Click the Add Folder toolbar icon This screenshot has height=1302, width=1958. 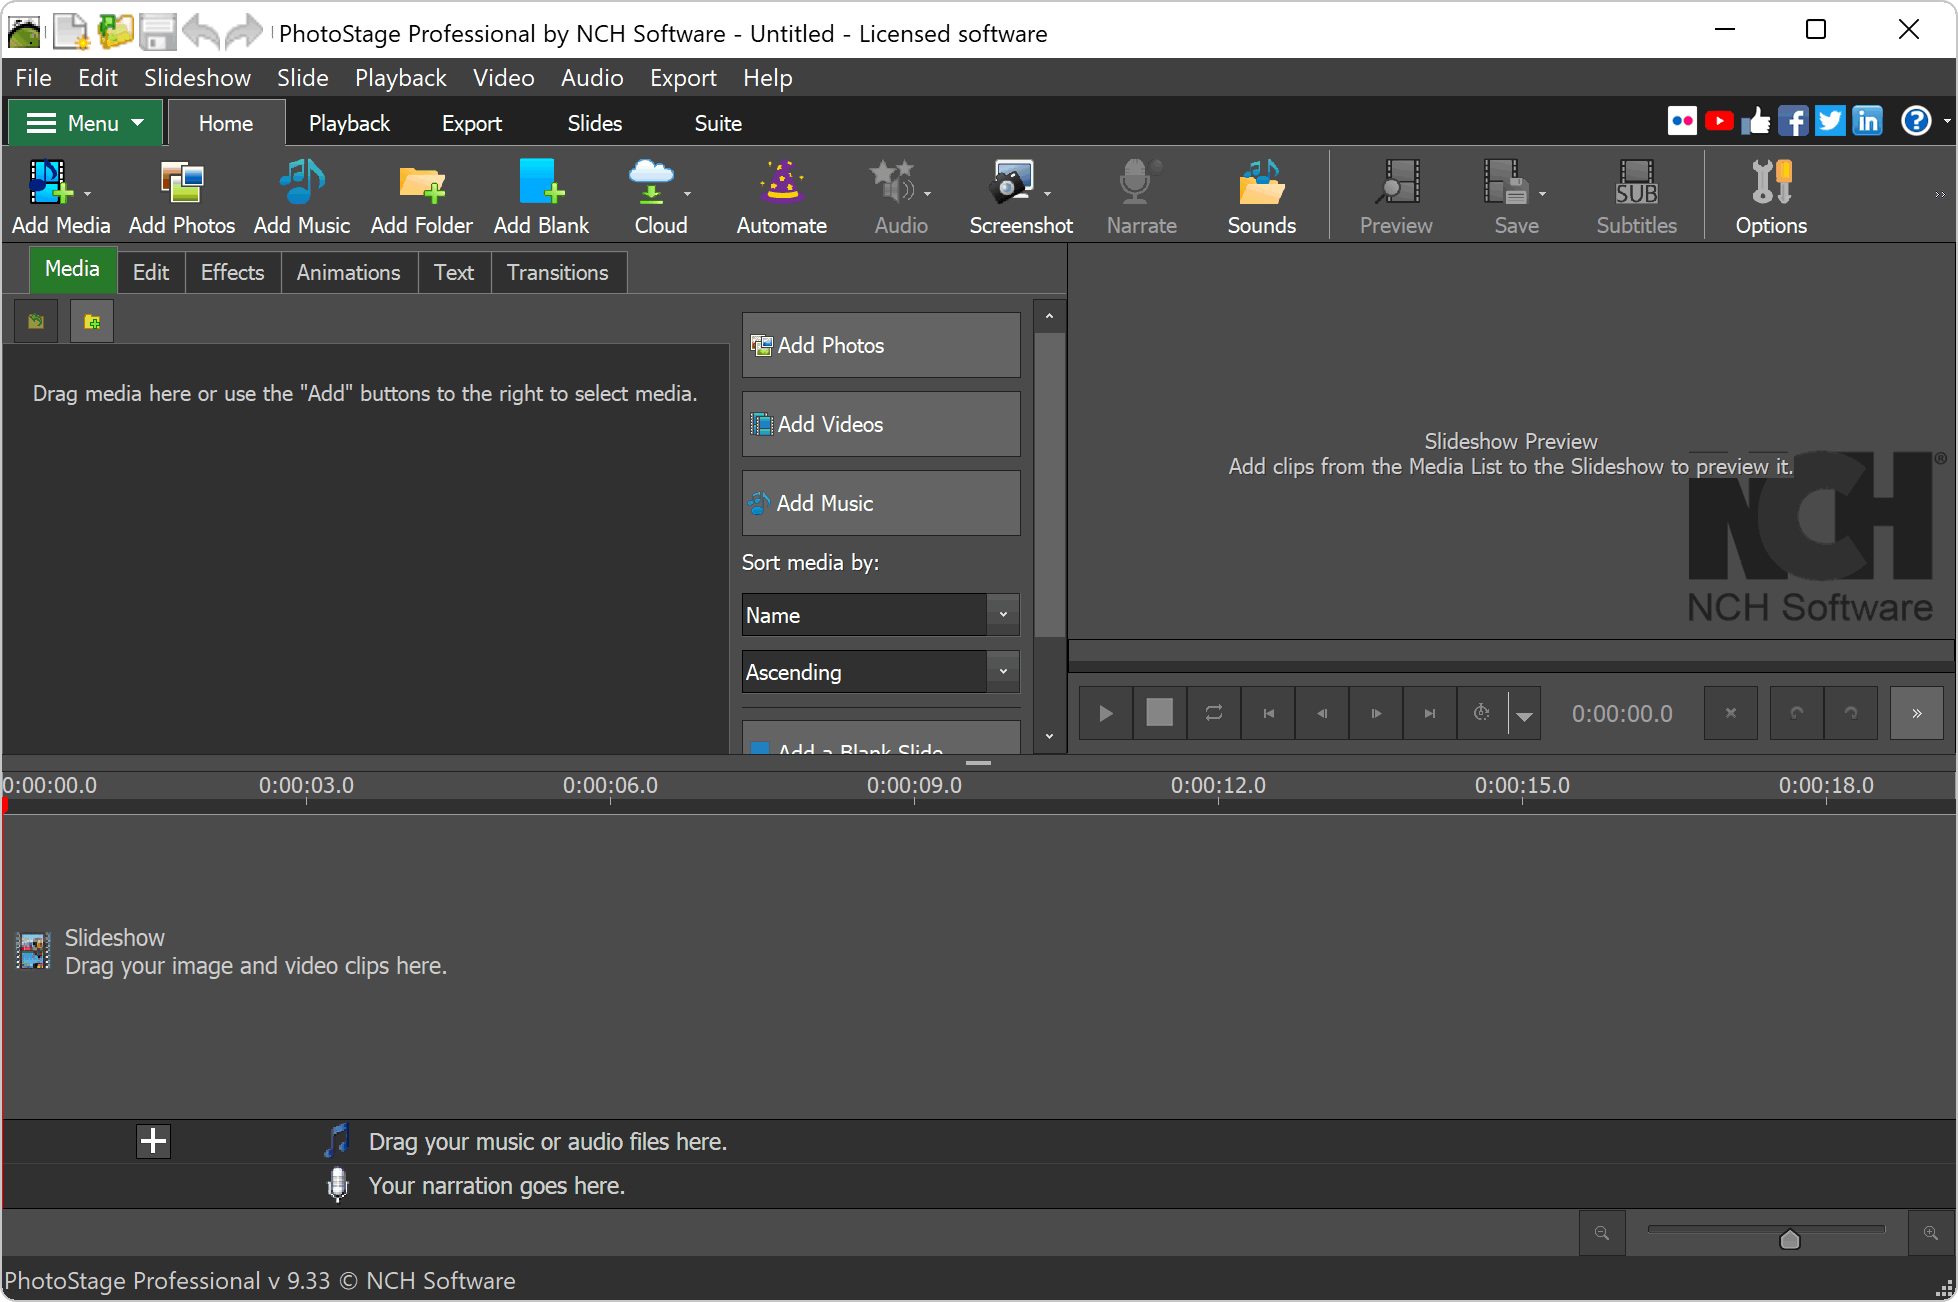pyautogui.click(x=421, y=197)
